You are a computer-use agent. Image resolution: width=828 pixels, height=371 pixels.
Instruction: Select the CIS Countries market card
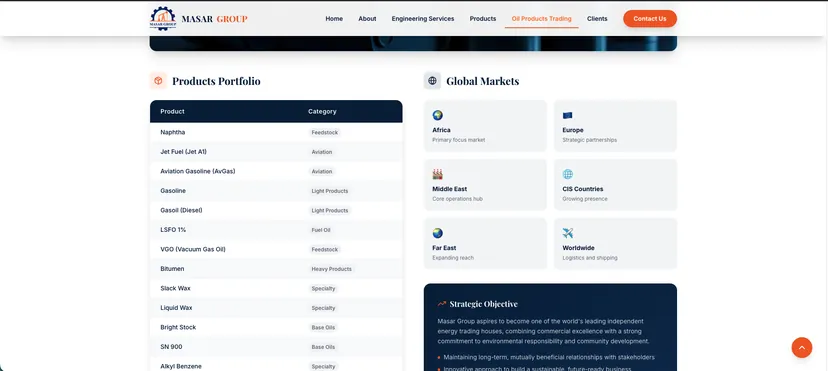[x=615, y=185]
